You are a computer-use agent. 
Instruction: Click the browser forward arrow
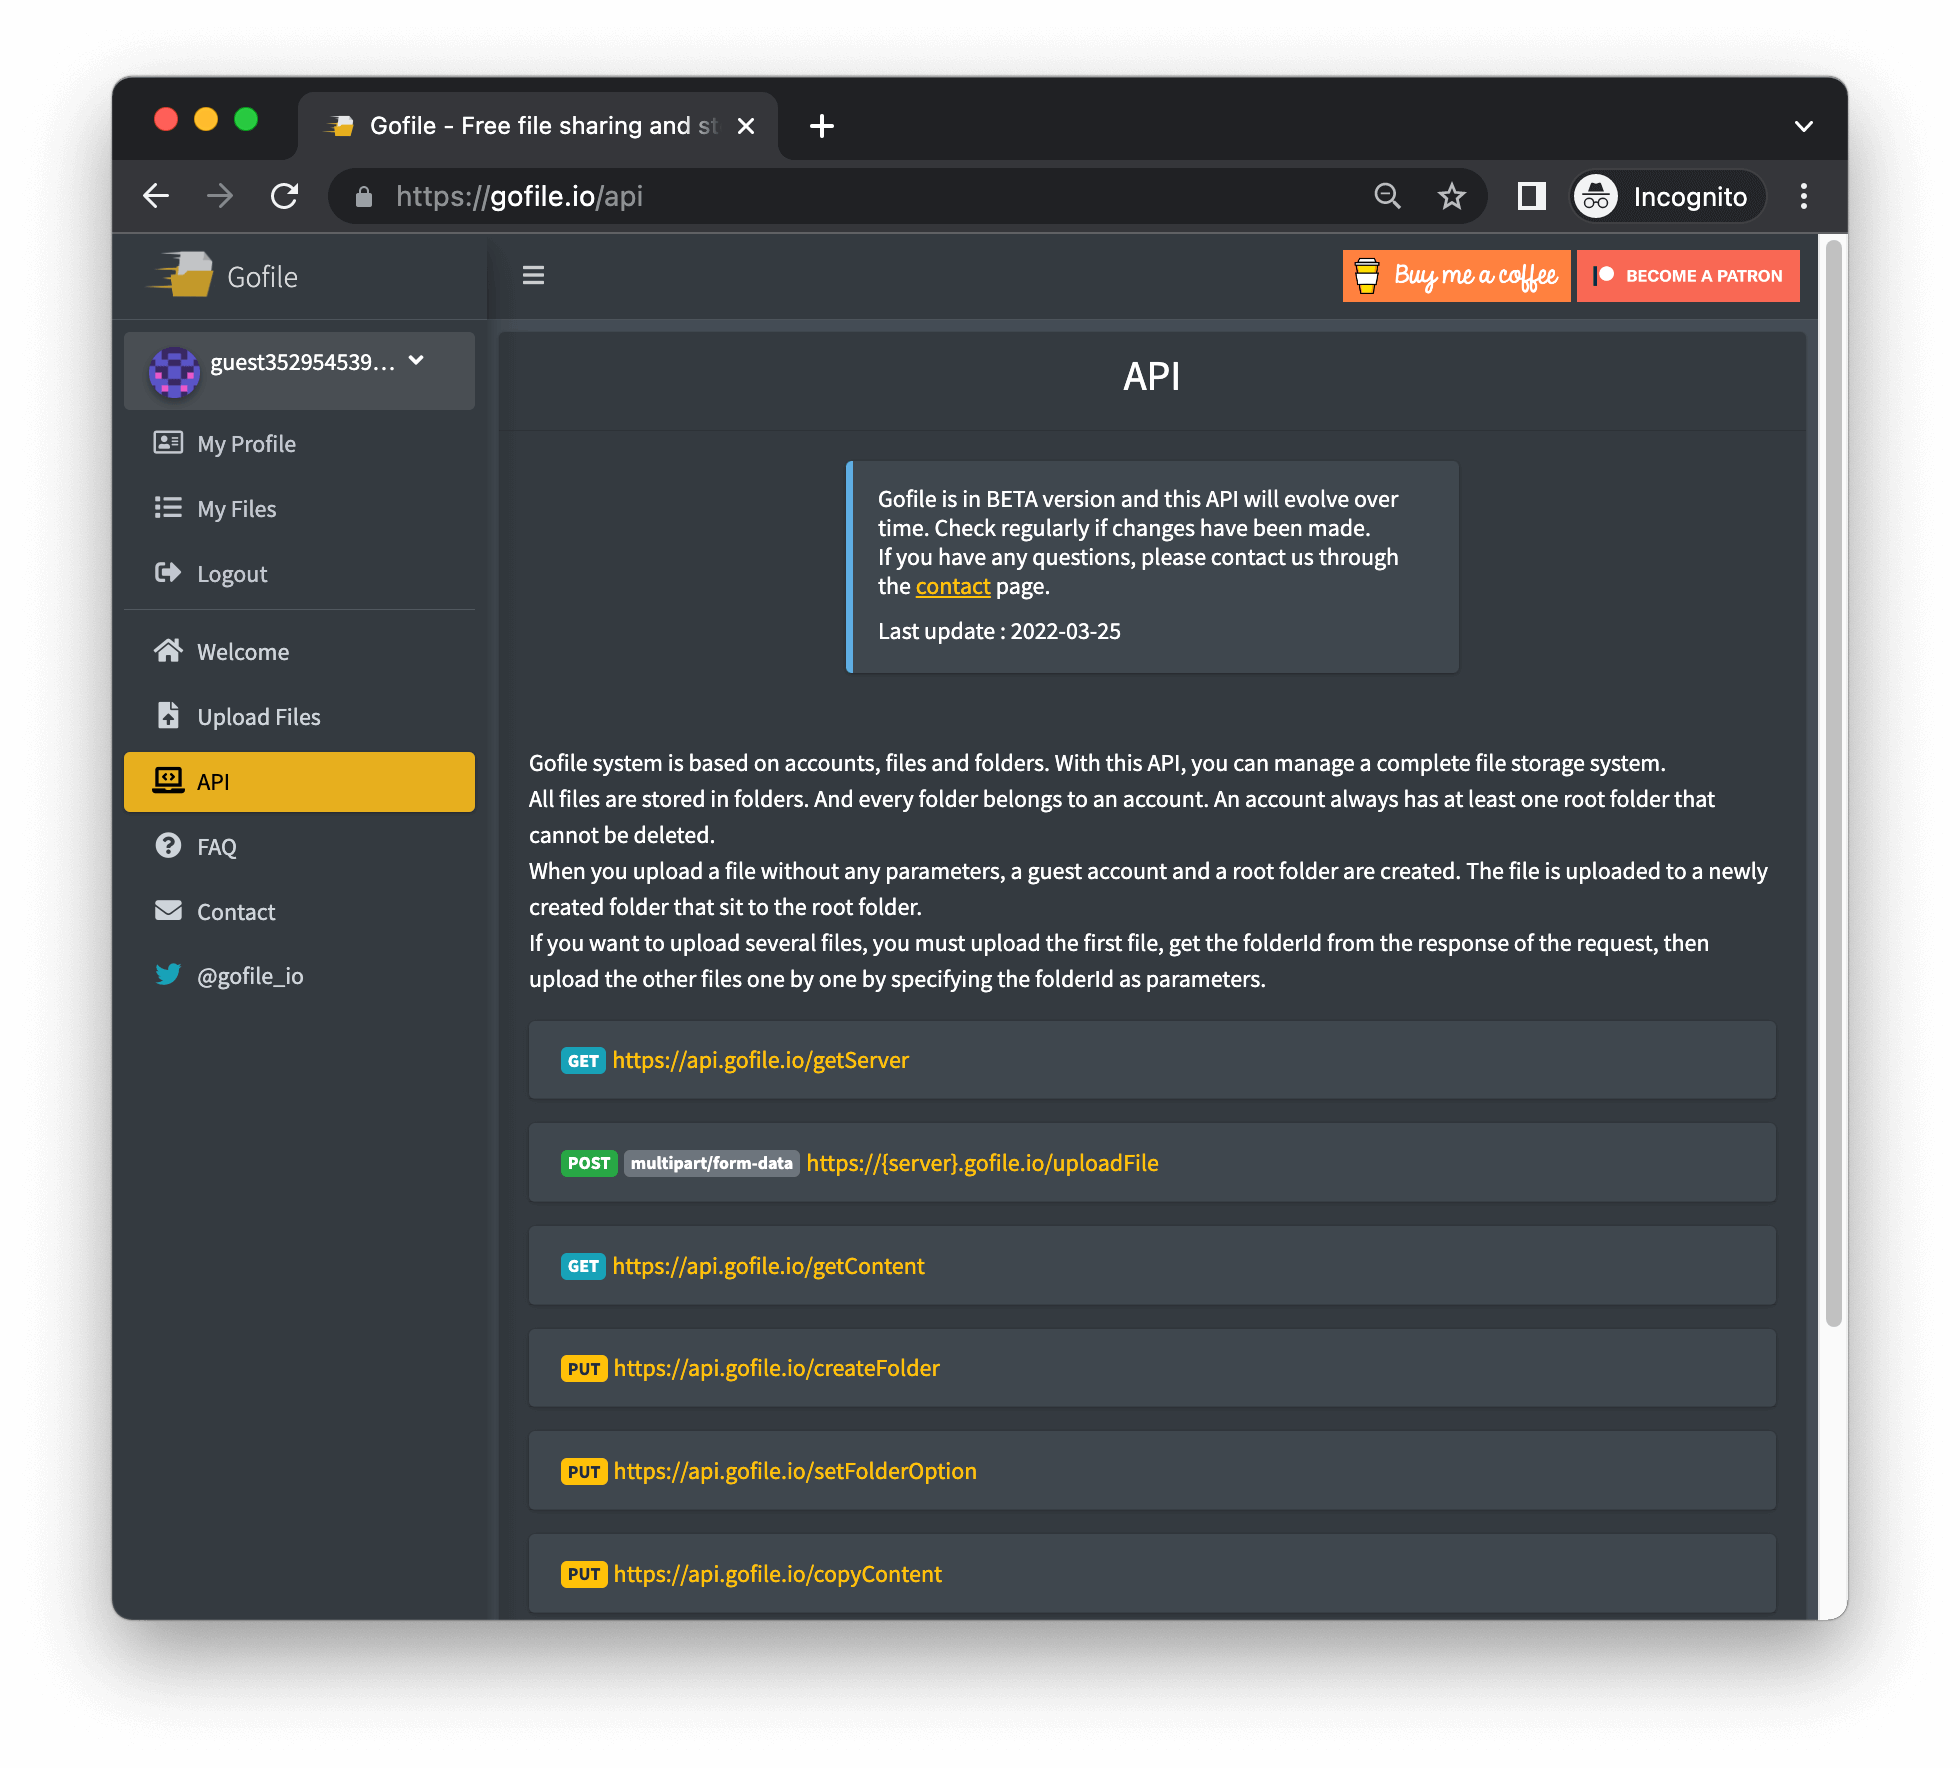click(220, 196)
